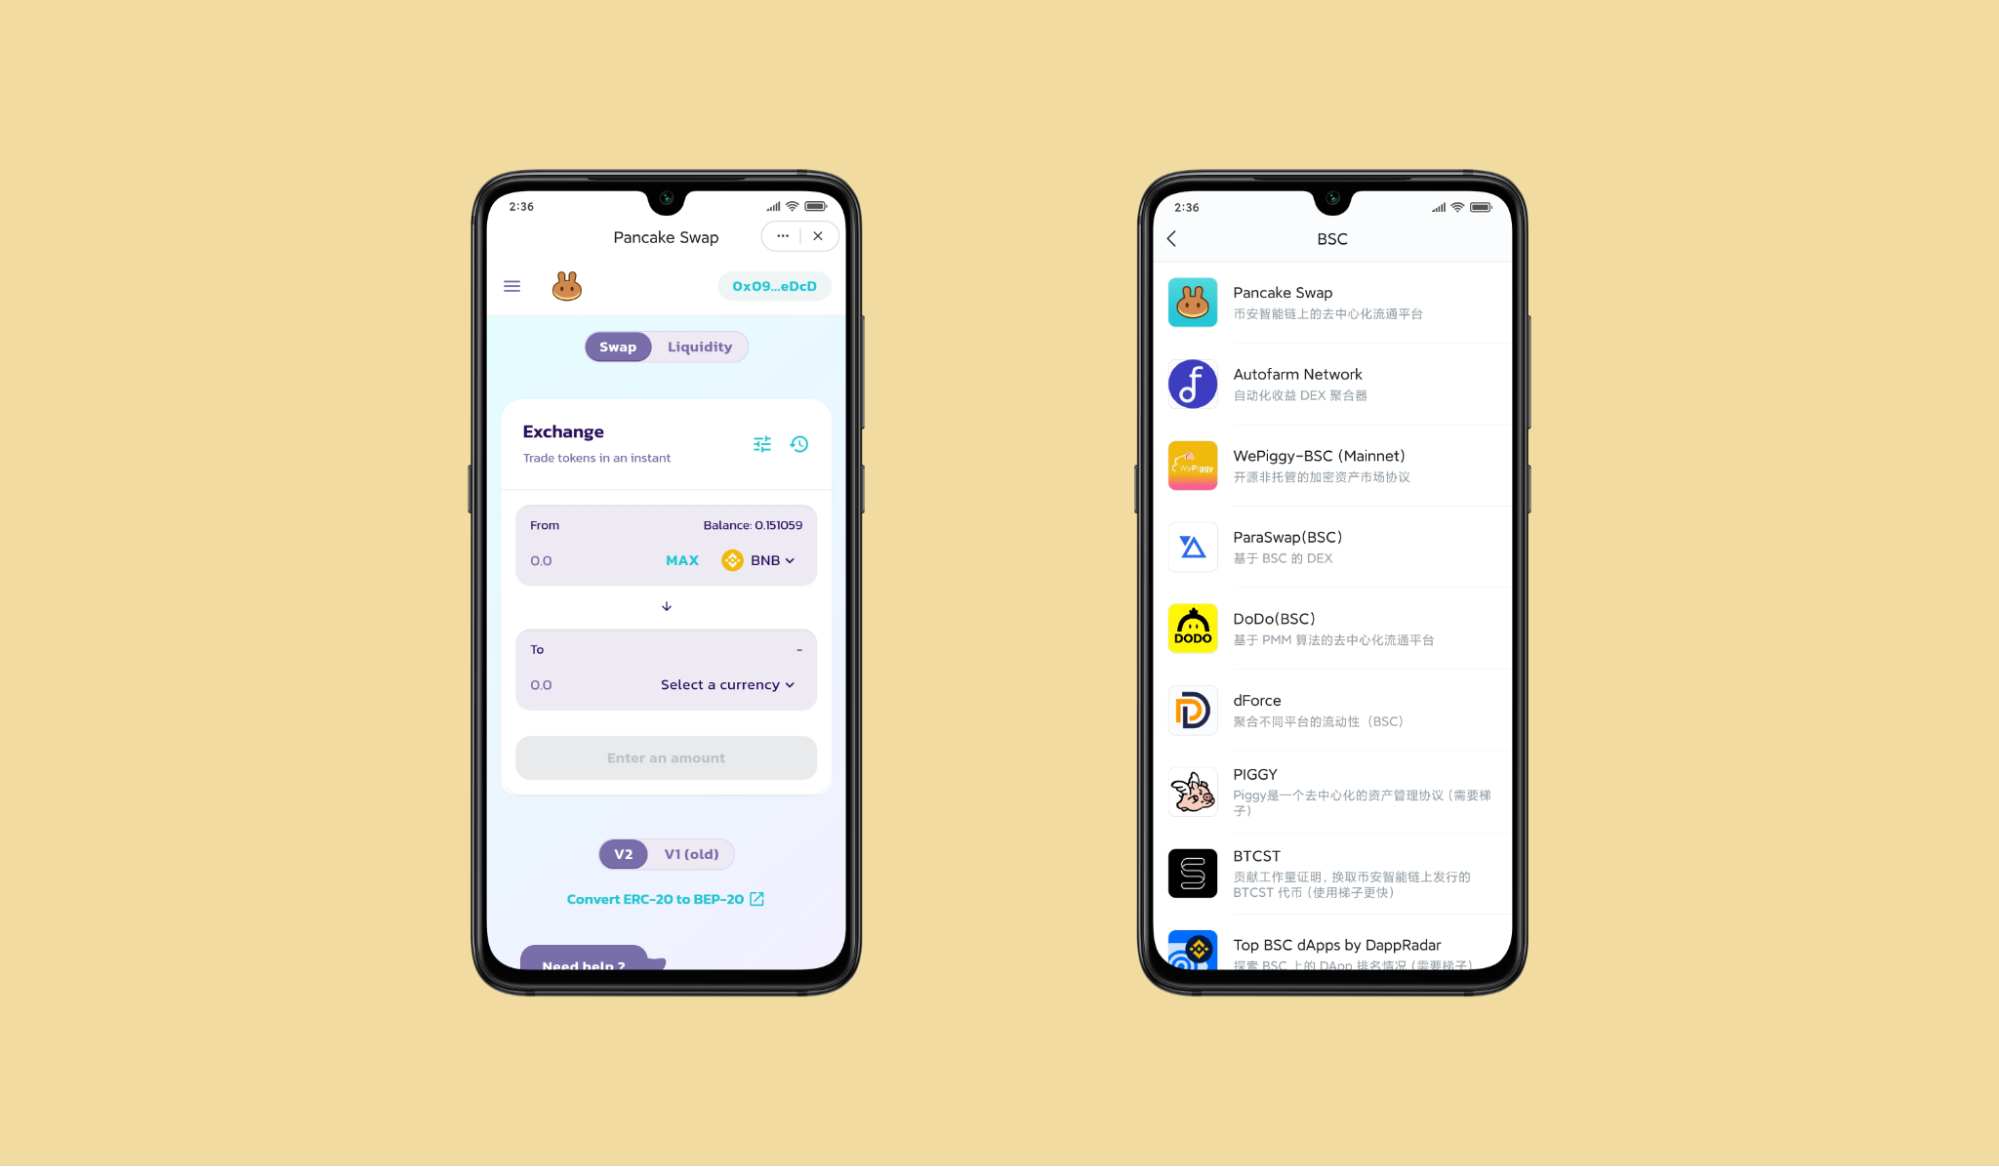Toggle to V2 version

pos(622,853)
